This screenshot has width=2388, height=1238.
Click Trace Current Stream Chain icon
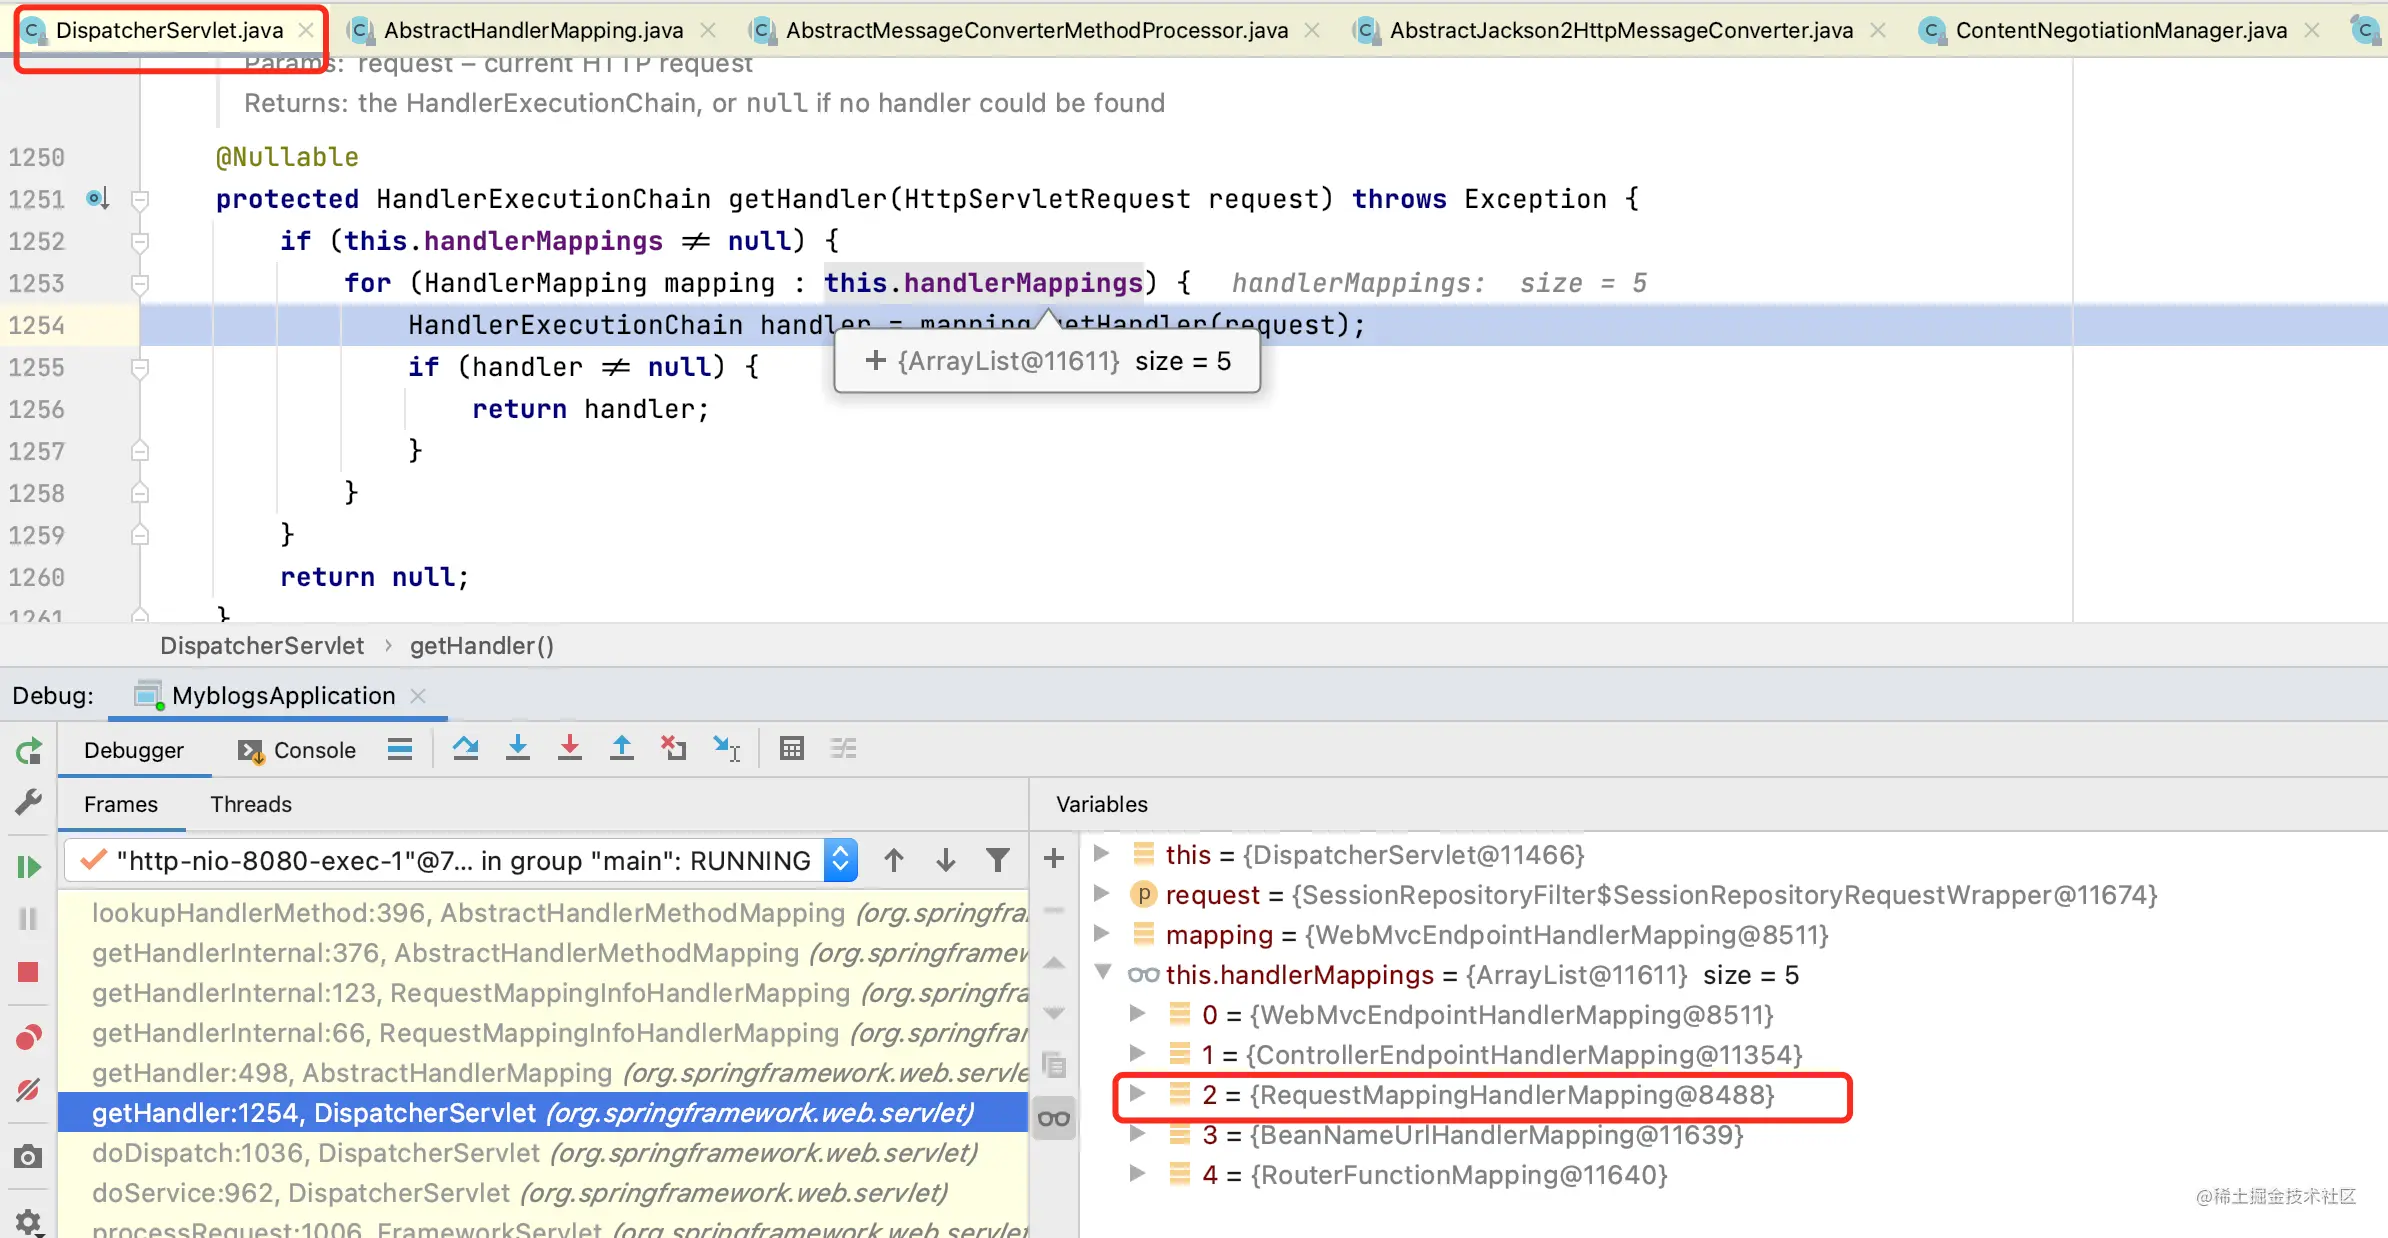pyautogui.click(x=844, y=749)
